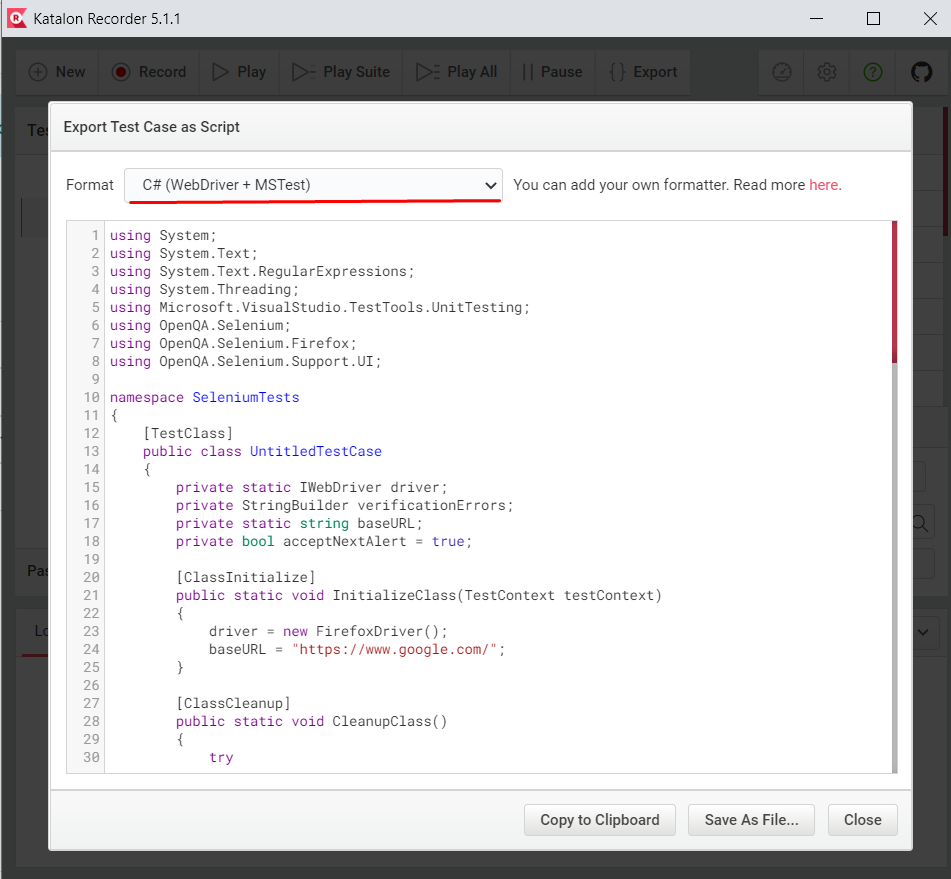The image size is (951, 879).
Task: Play the current test case
Action: [x=238, y=72]
